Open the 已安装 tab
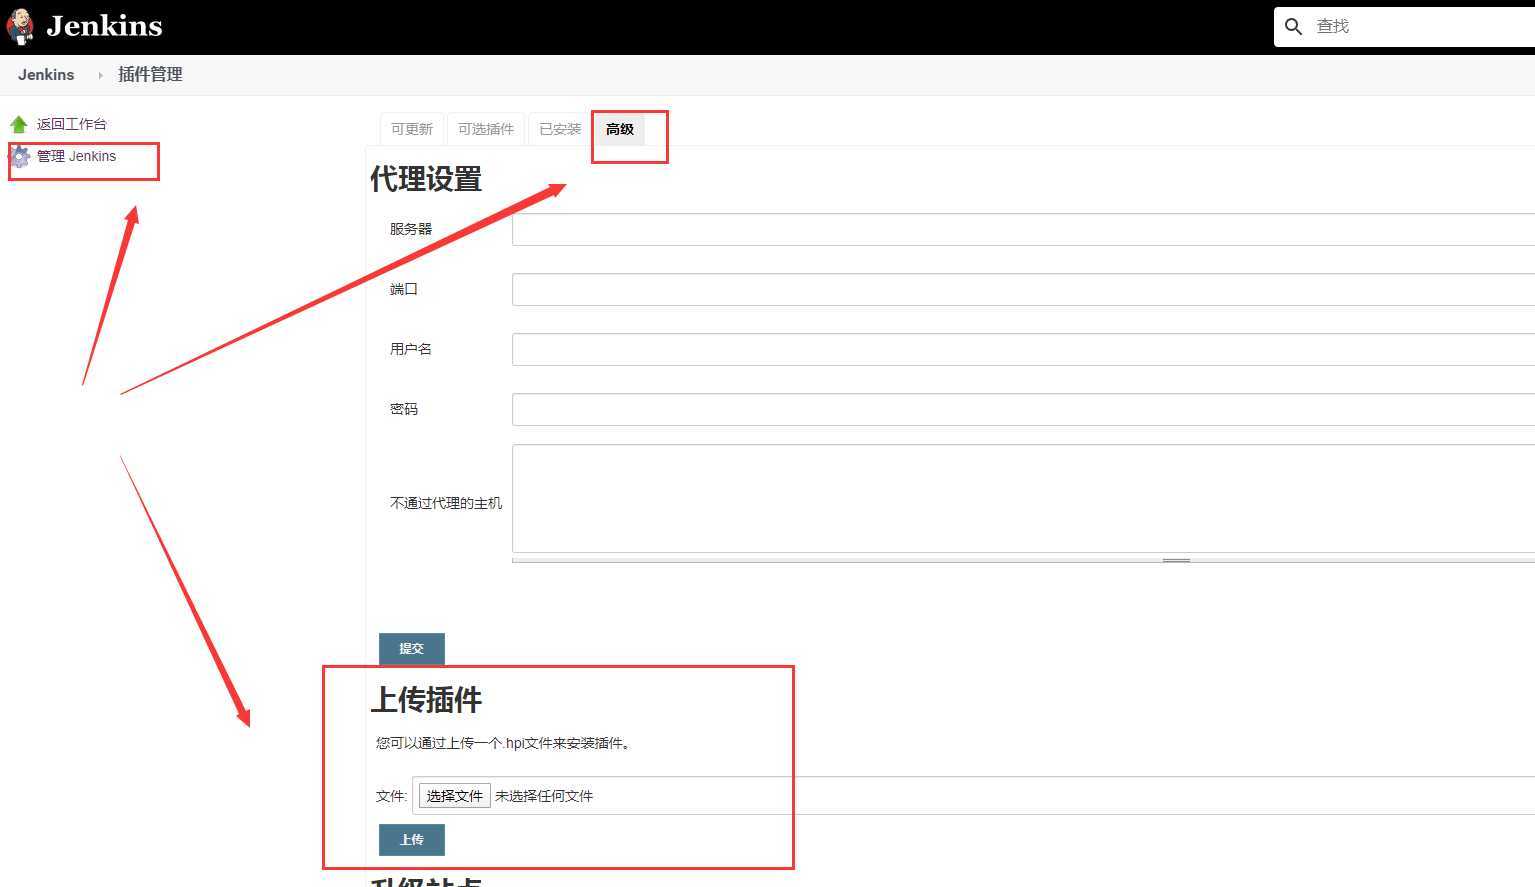1535x887 pixels. coord(560,129)
